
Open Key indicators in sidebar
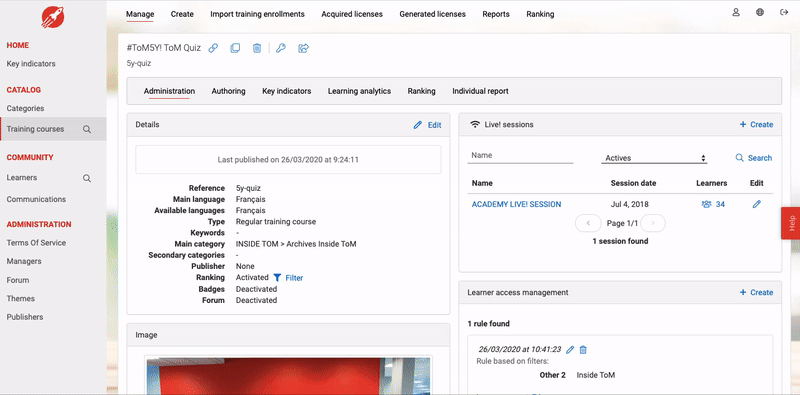tap(31, 64)
